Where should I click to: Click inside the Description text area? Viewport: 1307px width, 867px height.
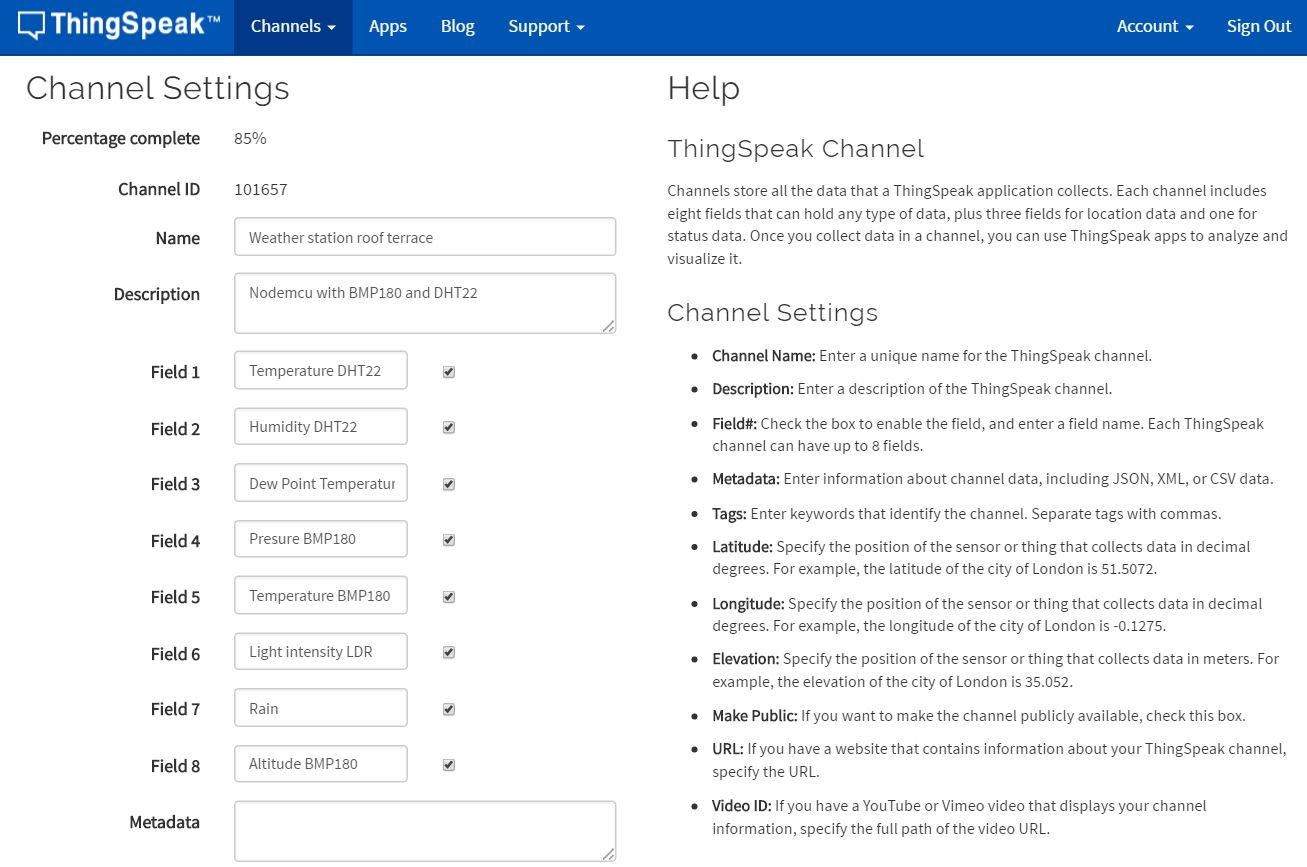tap(425, 303)
